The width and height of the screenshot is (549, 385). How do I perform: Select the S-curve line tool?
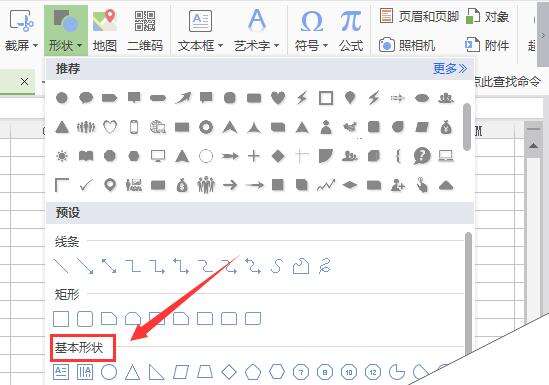pos(277,266)
